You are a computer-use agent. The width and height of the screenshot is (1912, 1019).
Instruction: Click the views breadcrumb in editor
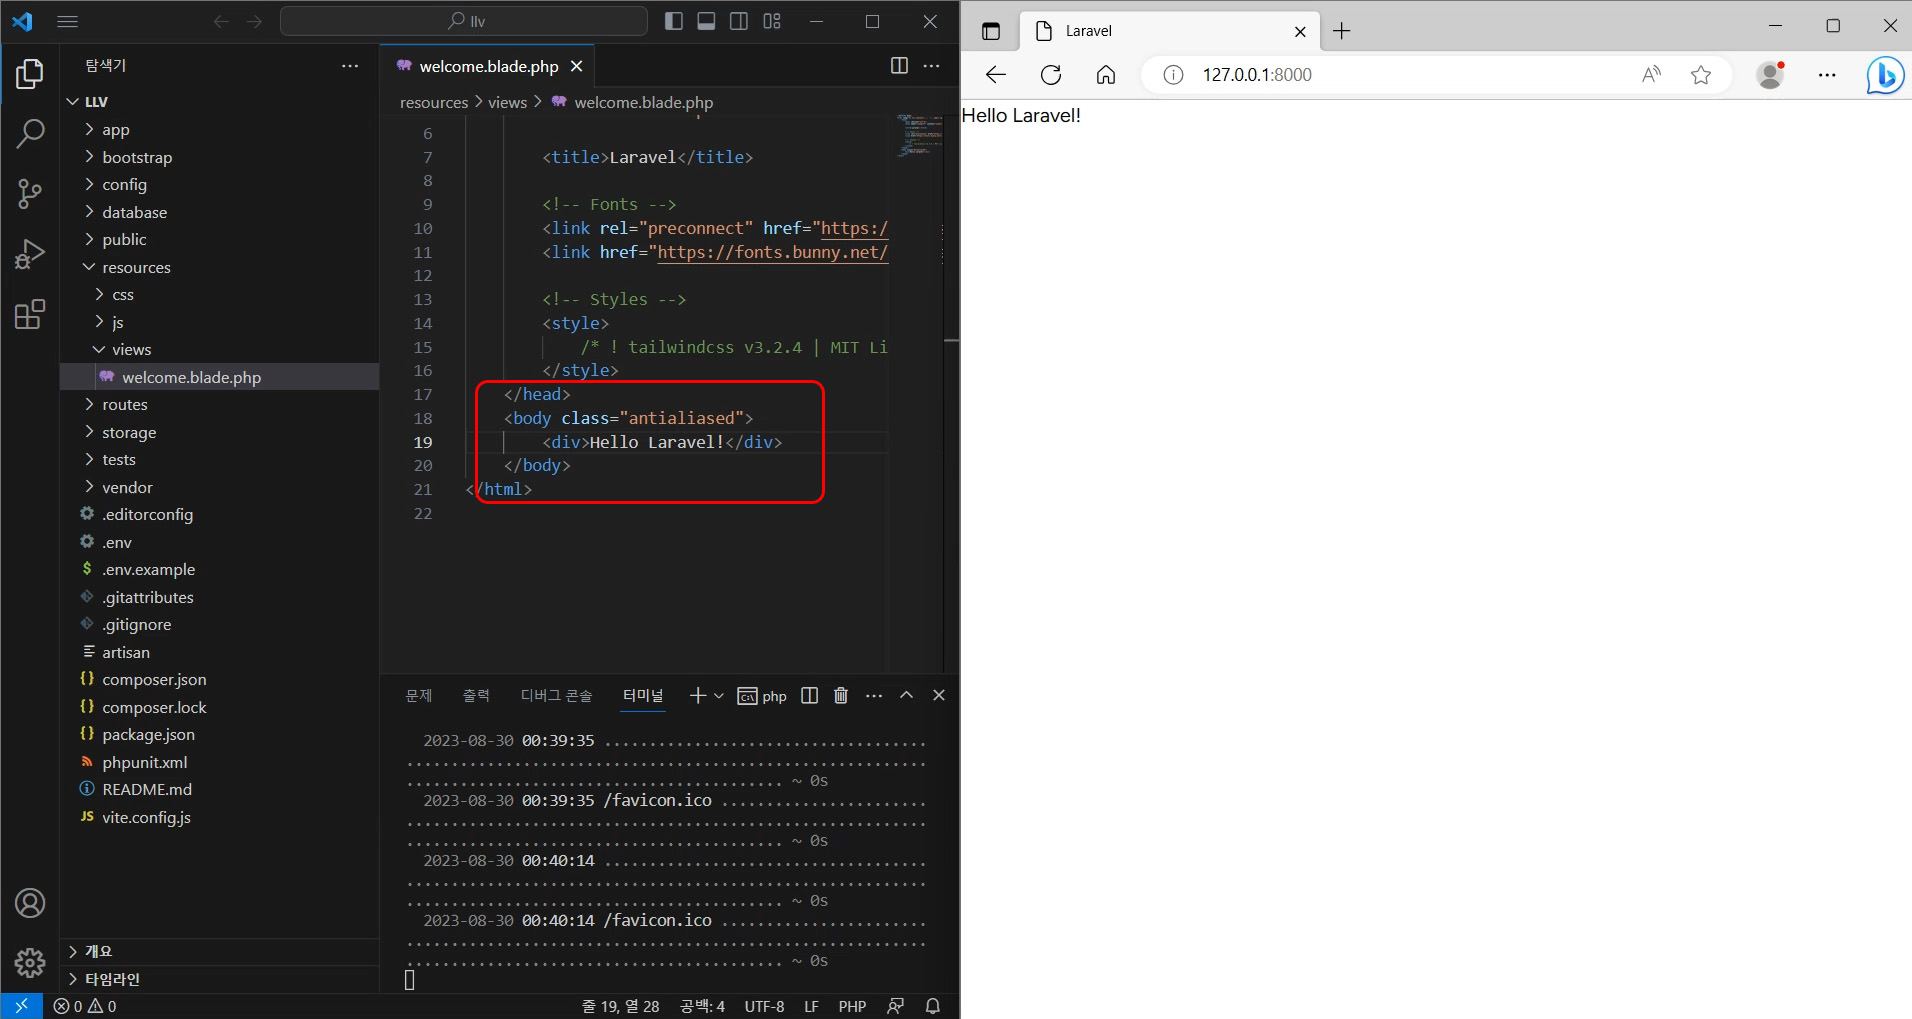(x=507, y=103)
